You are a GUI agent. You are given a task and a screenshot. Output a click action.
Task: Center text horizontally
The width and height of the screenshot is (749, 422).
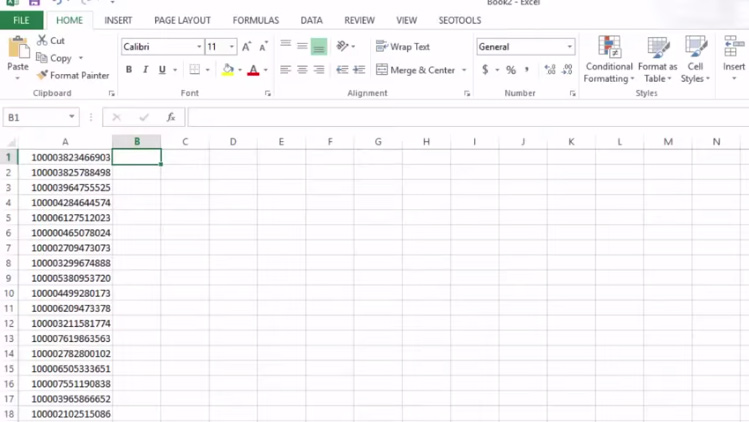(302, 70)
